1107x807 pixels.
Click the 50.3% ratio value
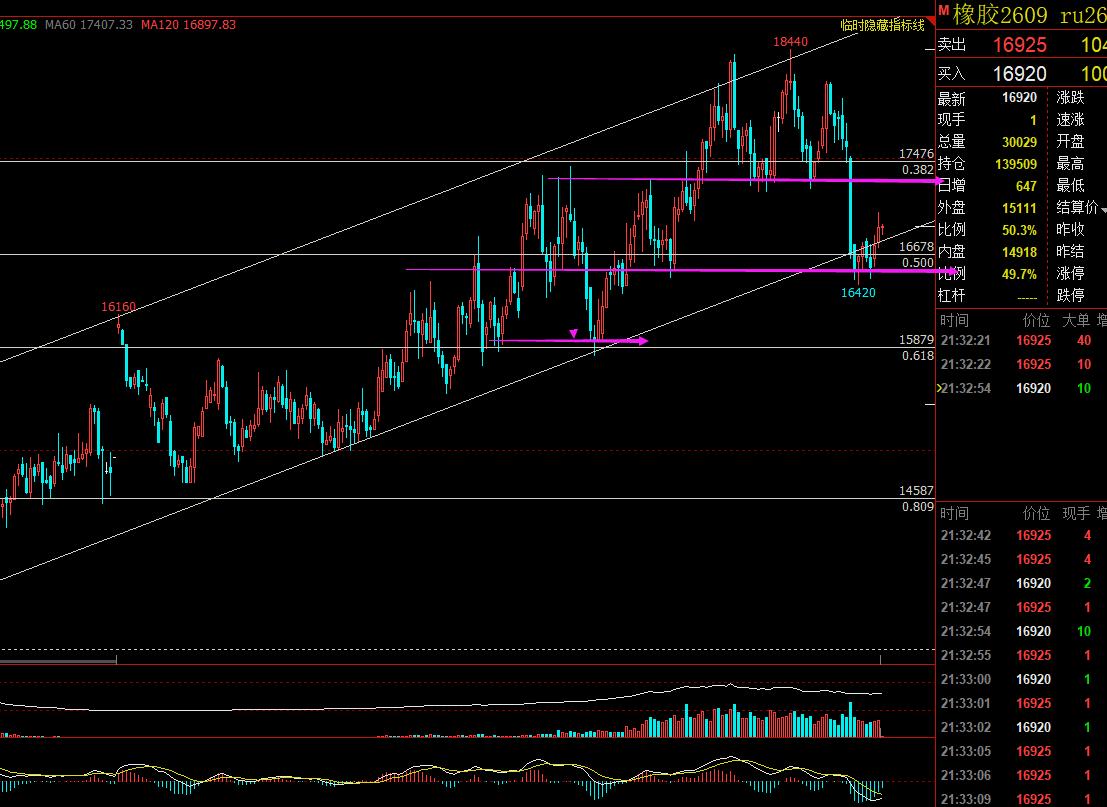[x=1019, y=230]
